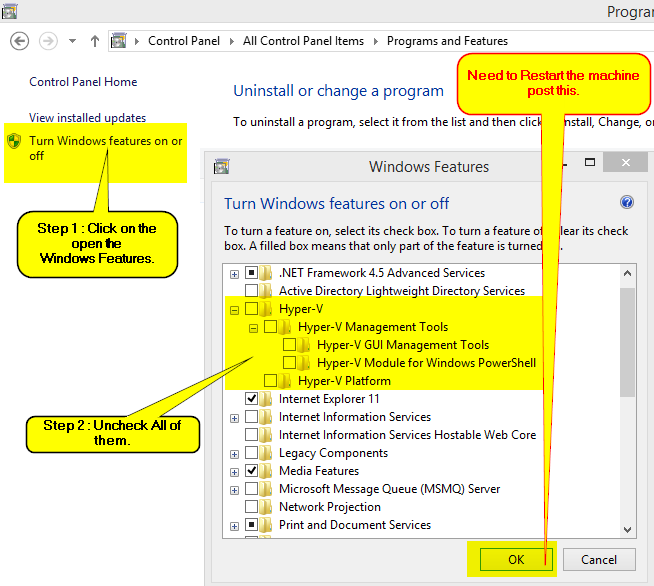Click folder icon next to Hyper-V

[265, 309]
